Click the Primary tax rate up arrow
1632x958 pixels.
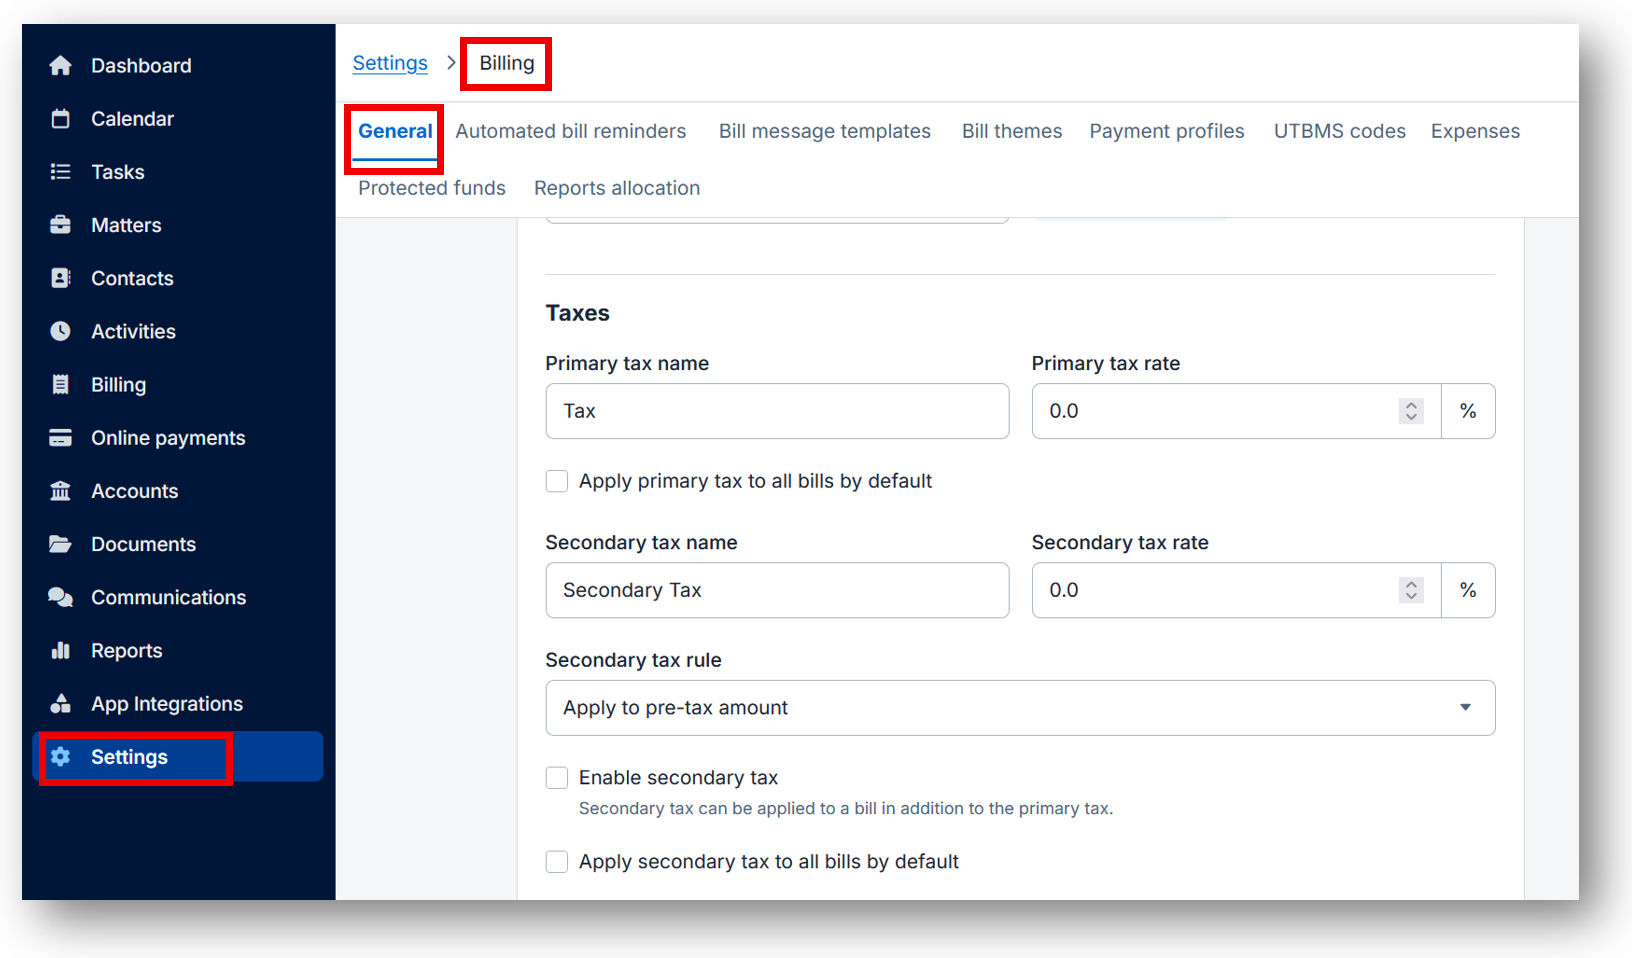(1411, 404)
